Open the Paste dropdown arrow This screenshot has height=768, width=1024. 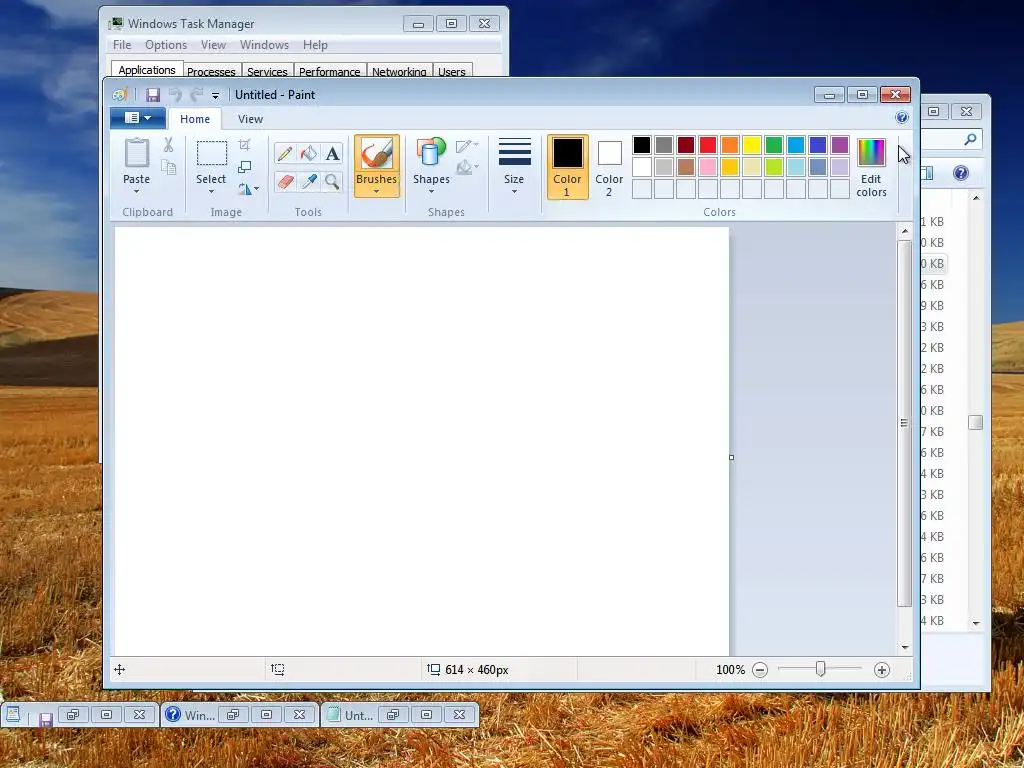click(x=136, y=191)
